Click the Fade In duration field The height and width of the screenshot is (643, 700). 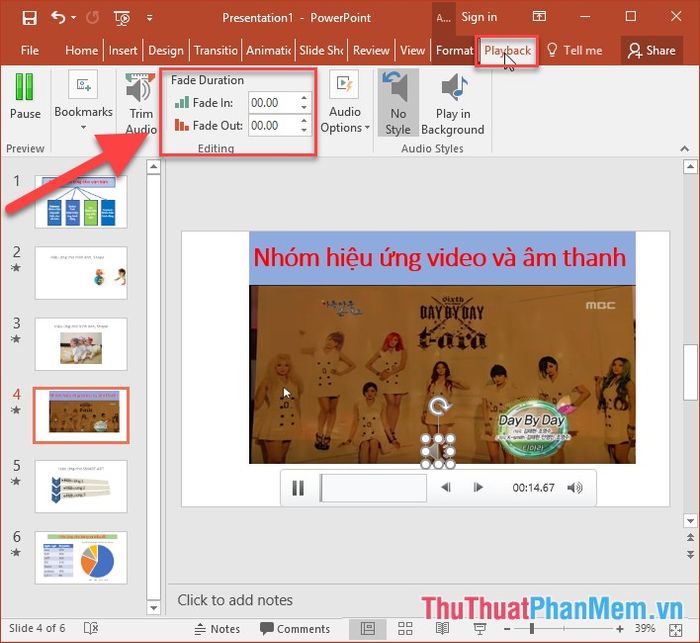point(272,103)
